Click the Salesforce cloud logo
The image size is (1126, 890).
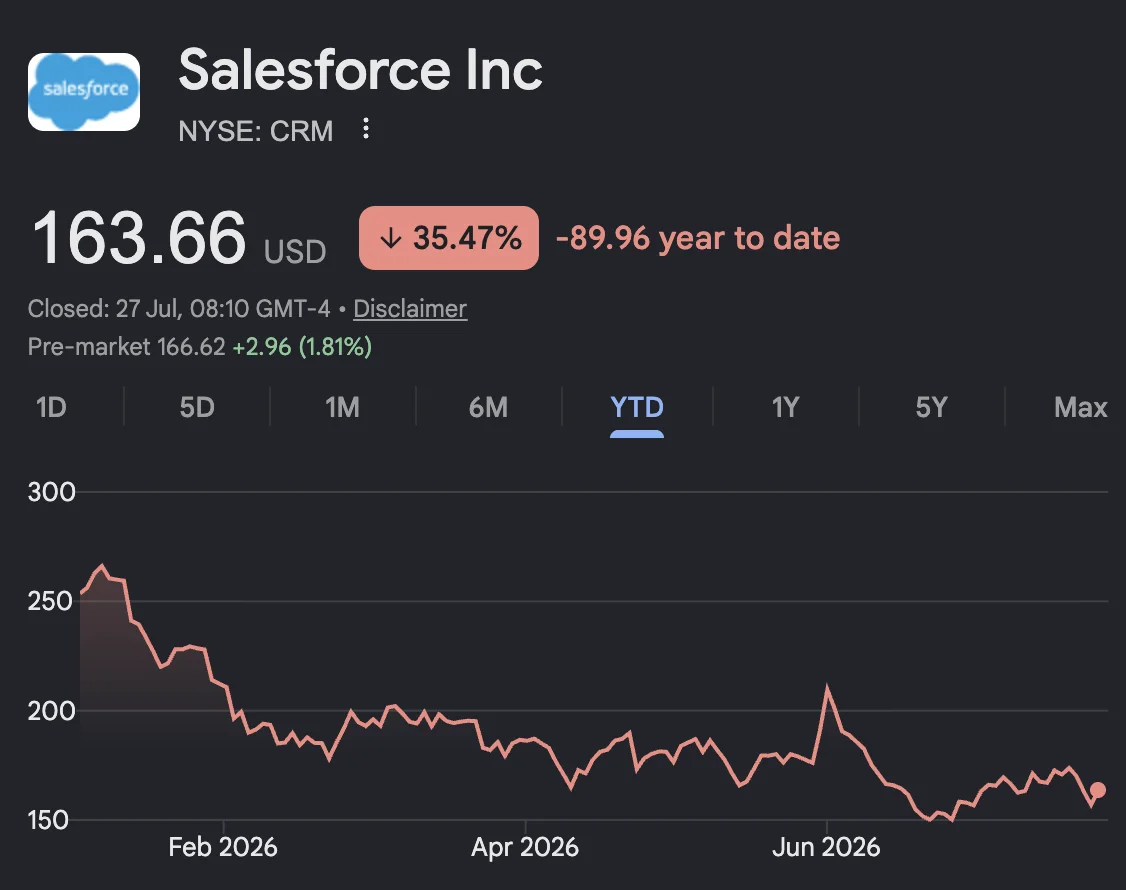[84, 92]
